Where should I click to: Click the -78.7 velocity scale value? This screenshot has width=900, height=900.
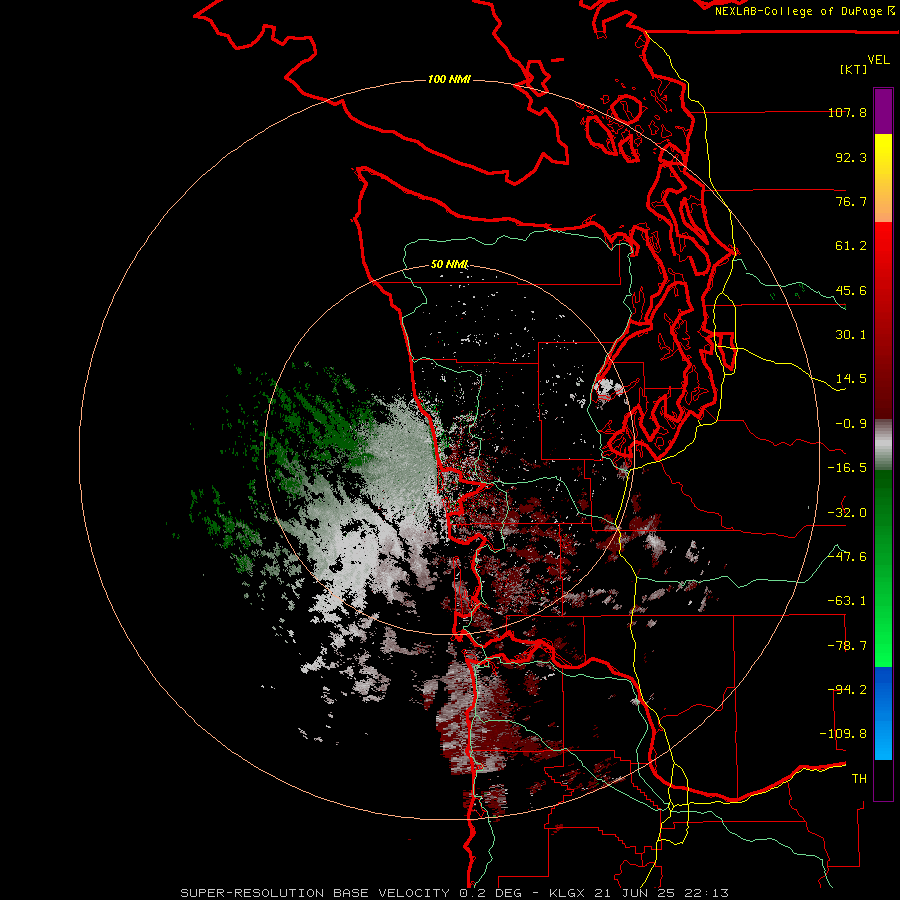coord(847,646)
